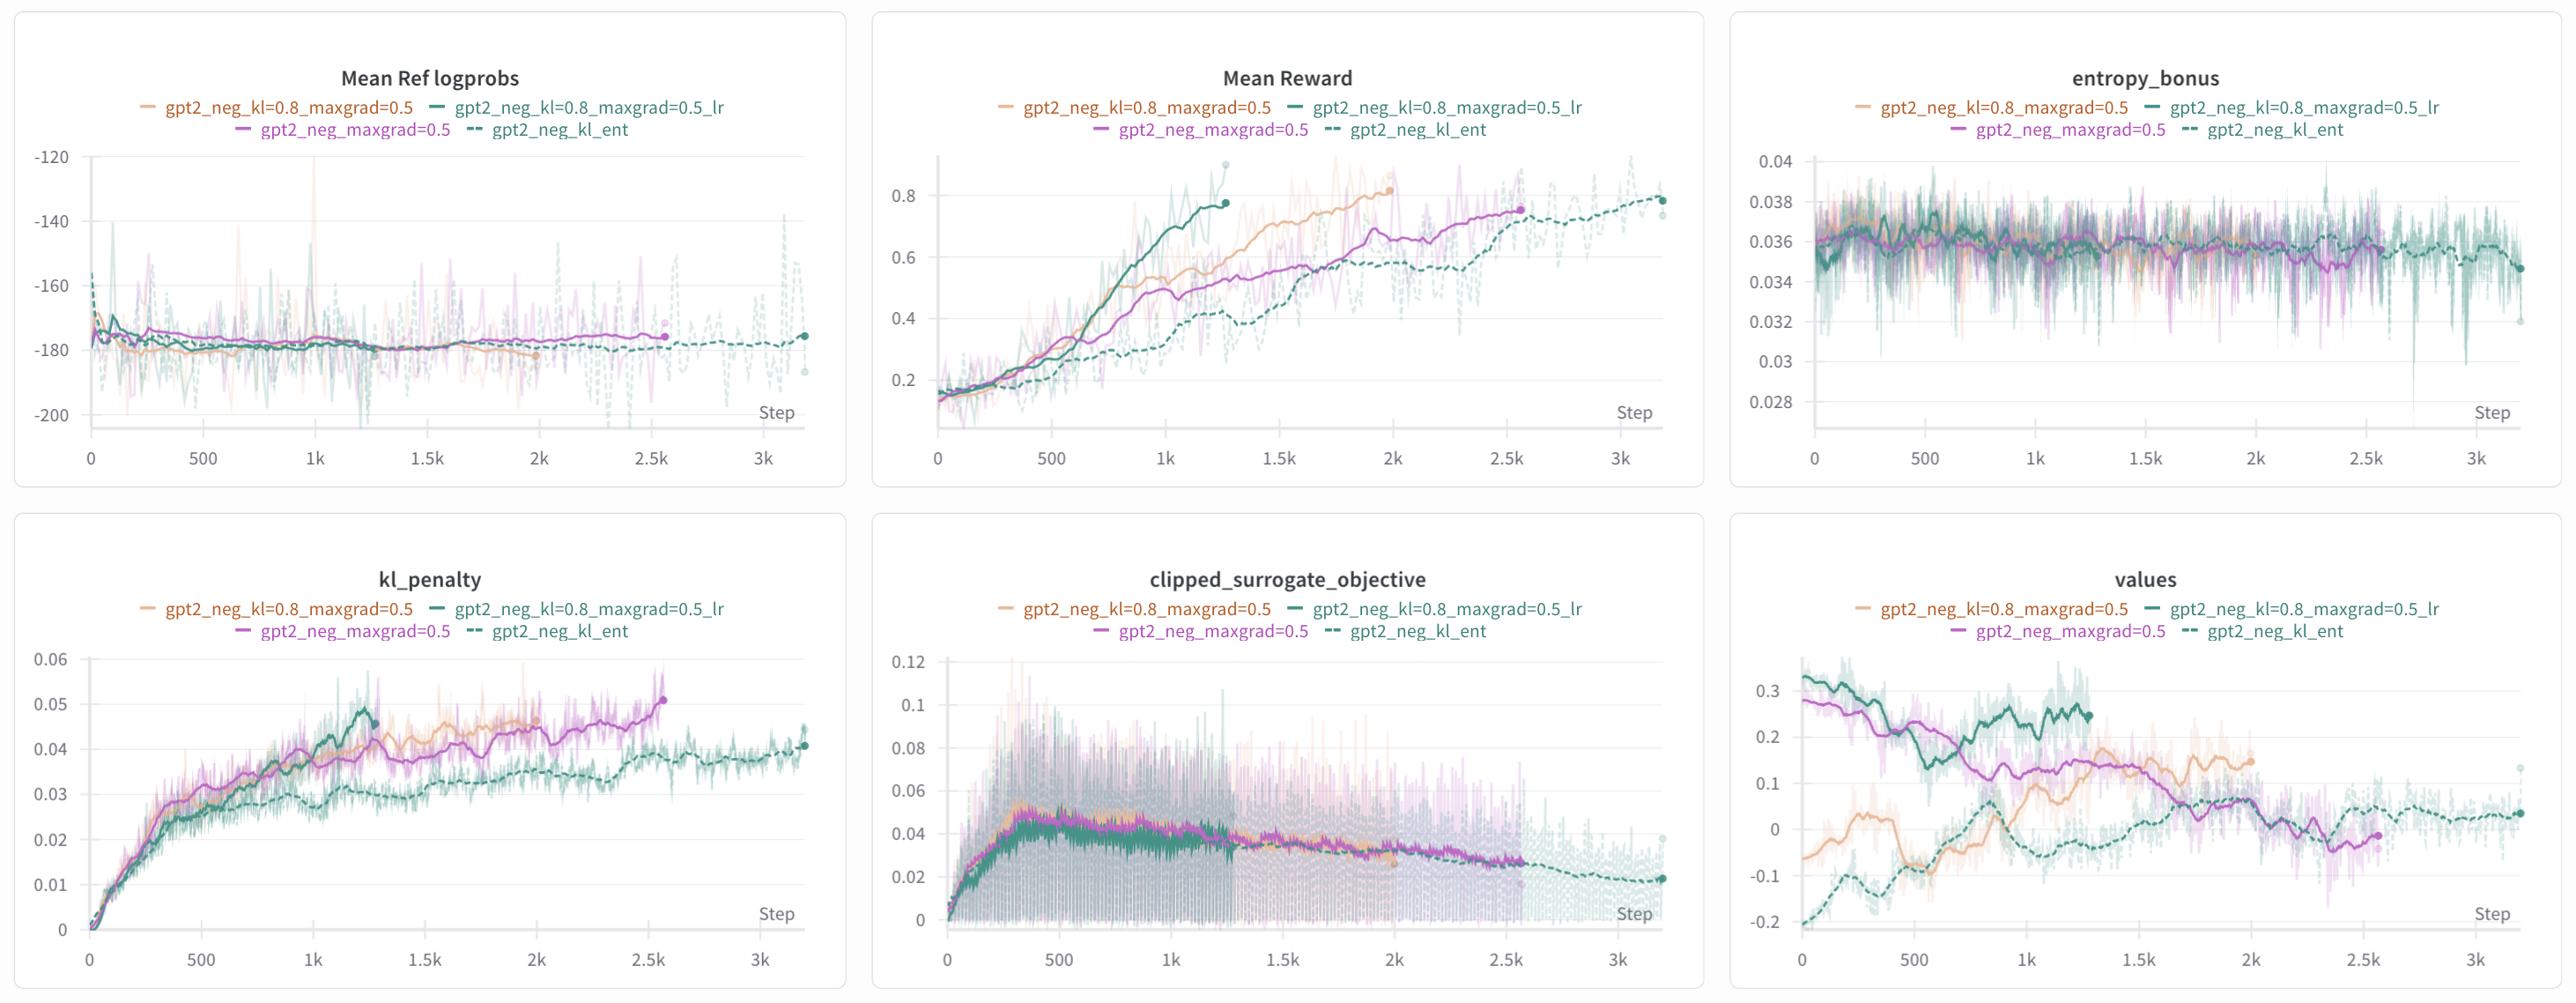Click gpt2_neg_kl_ent legend label in clipped_surrogate_objective chart
Image resolution: width=2576 pixels, height=1003 pixels.
tap(1417, 631)
